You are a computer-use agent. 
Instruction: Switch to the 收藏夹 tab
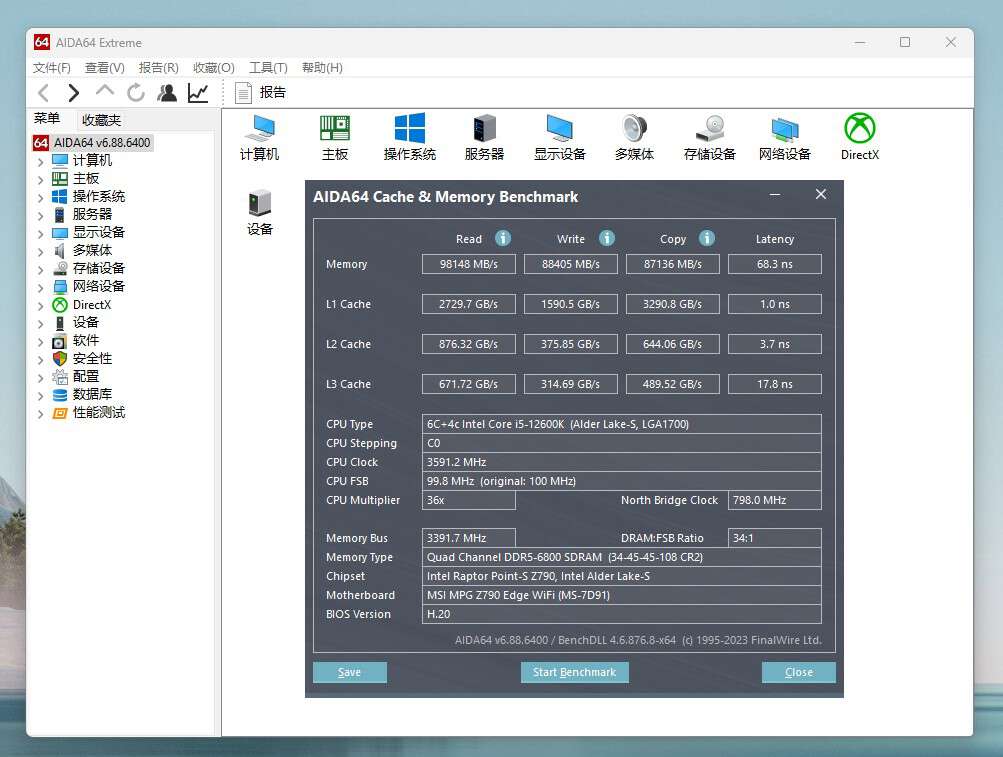tap(101, 120)
